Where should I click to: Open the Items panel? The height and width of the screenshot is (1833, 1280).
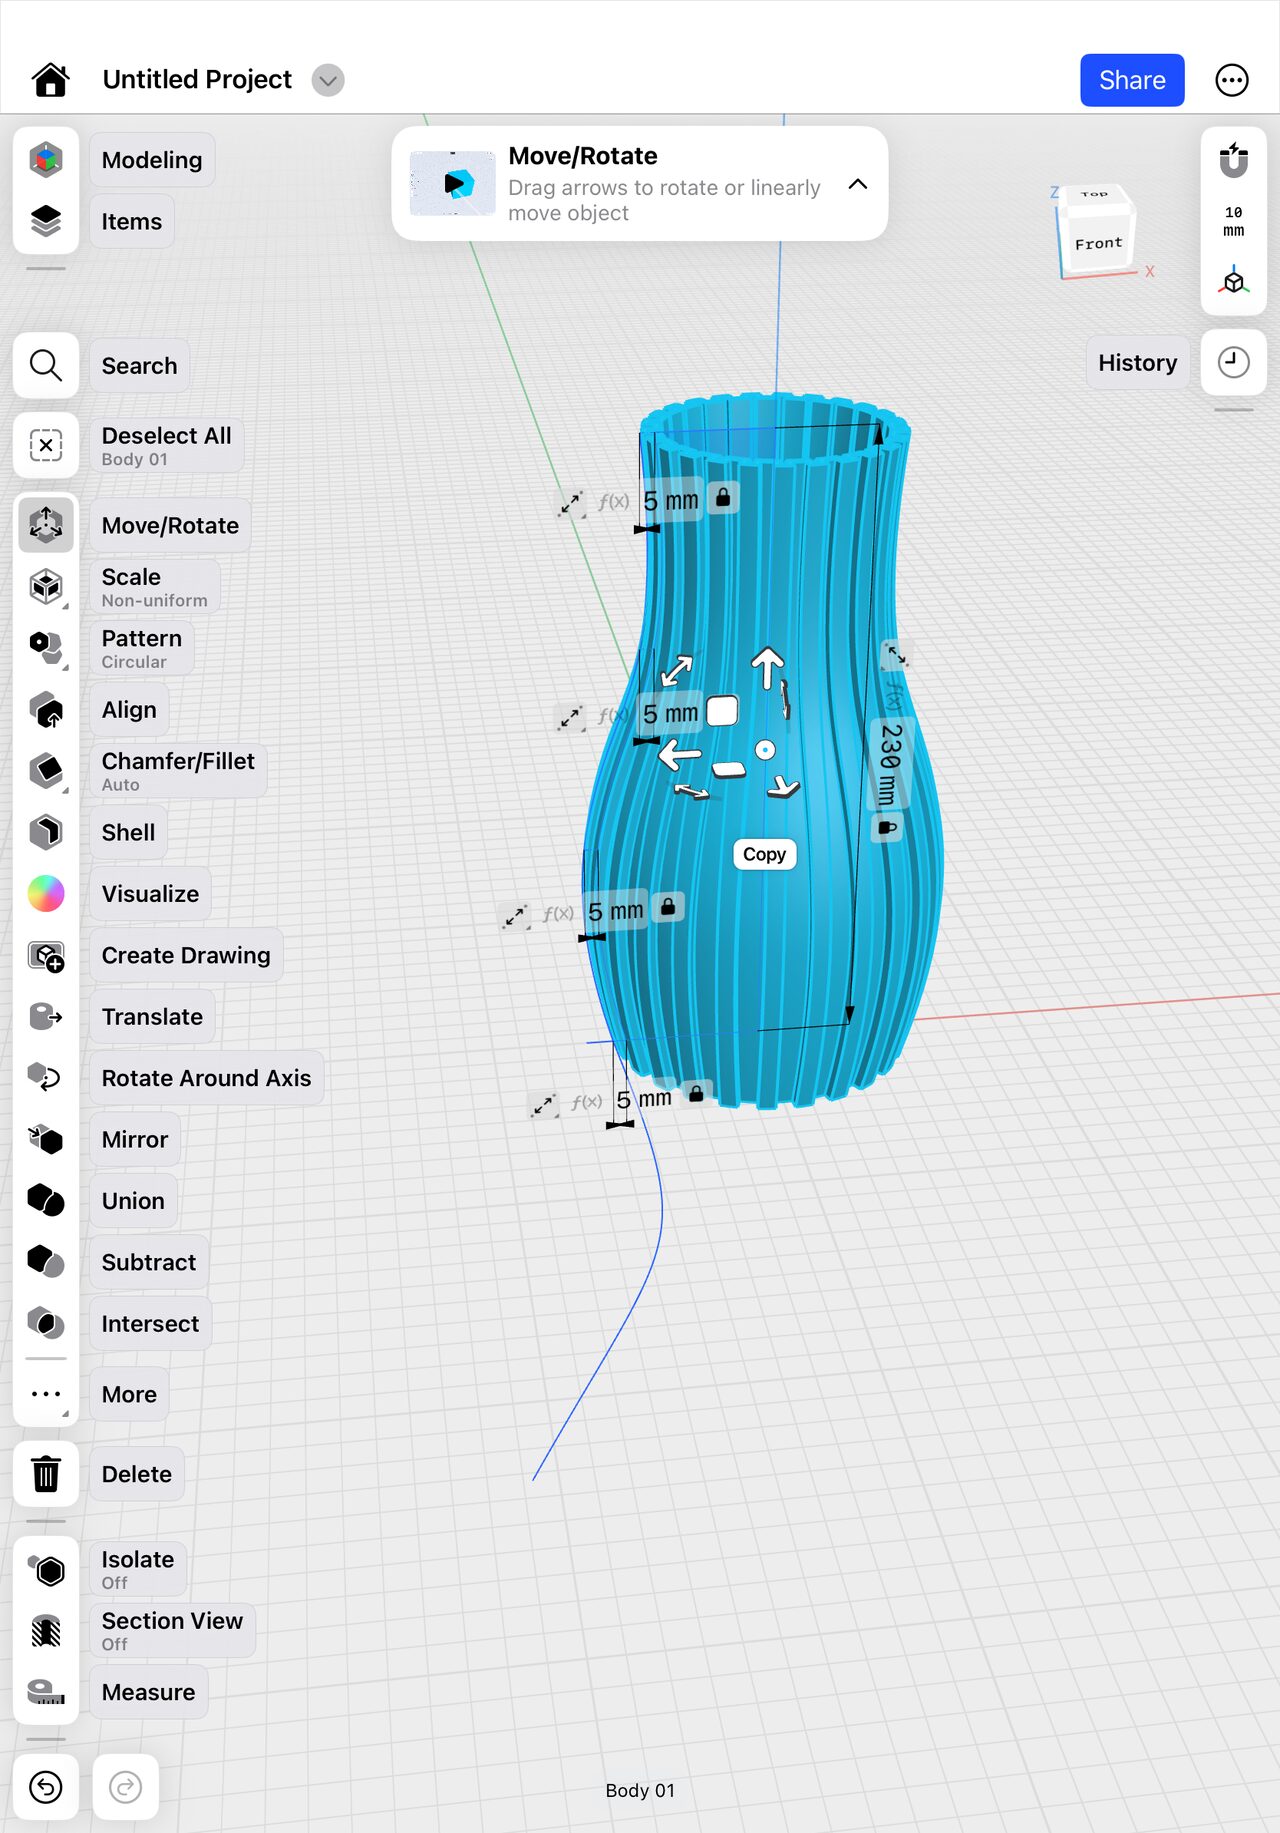point(132,222)
